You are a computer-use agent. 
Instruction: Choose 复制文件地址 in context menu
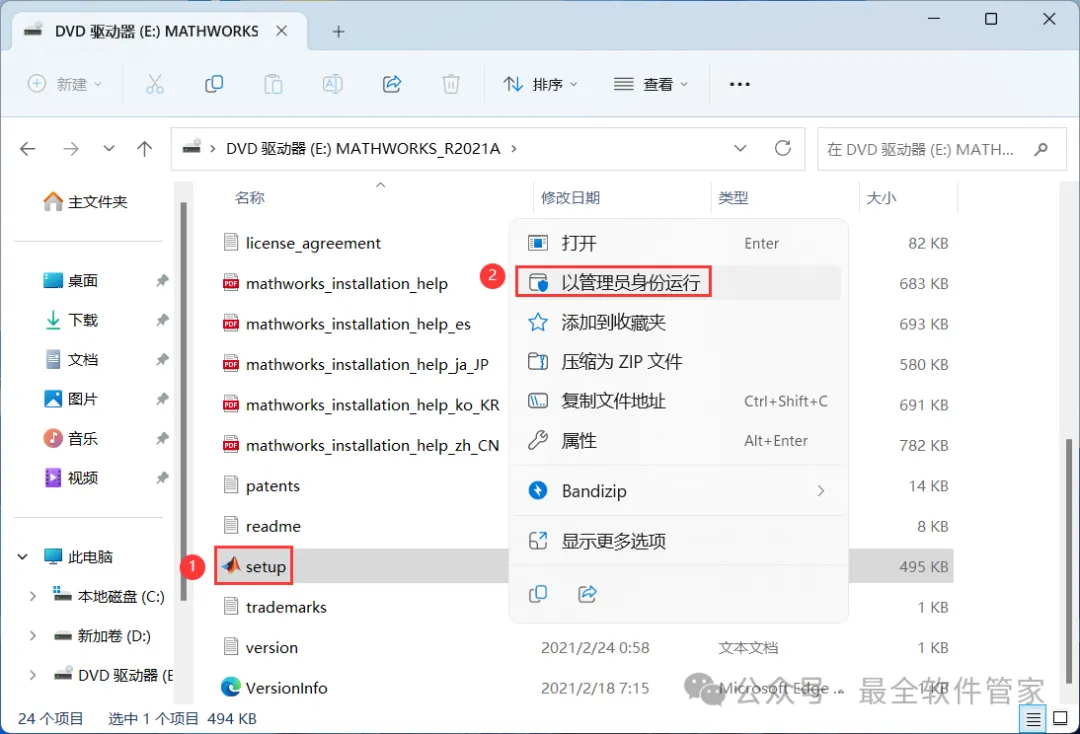(678, 401)
